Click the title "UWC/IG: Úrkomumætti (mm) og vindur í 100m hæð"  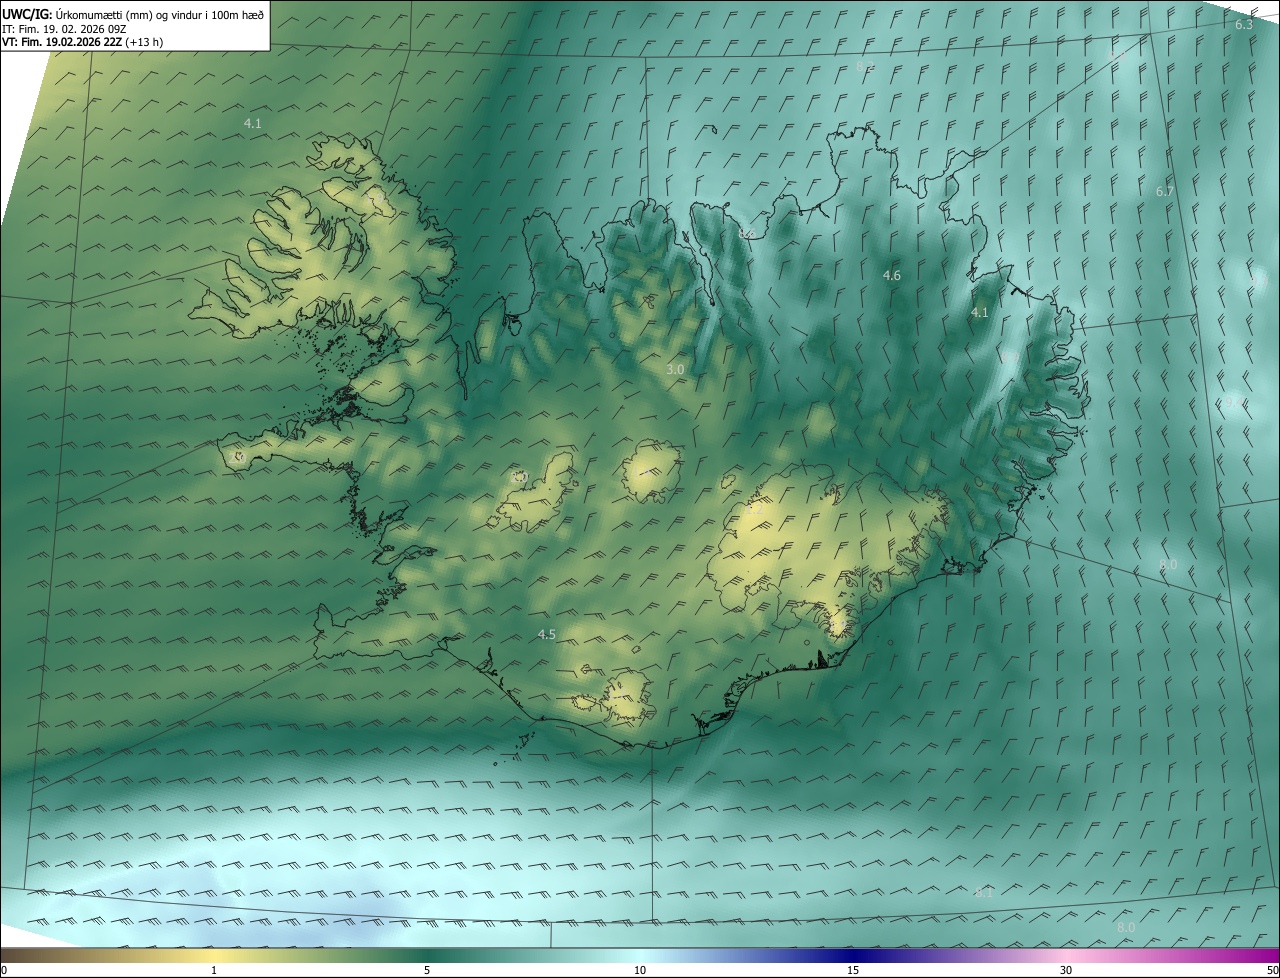point(133,13)
